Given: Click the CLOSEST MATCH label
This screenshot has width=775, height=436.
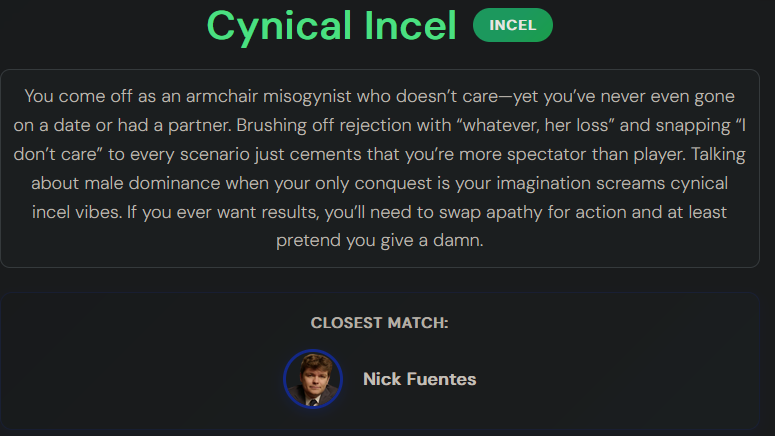Looking at the screenshot, I should coord(379,323).
